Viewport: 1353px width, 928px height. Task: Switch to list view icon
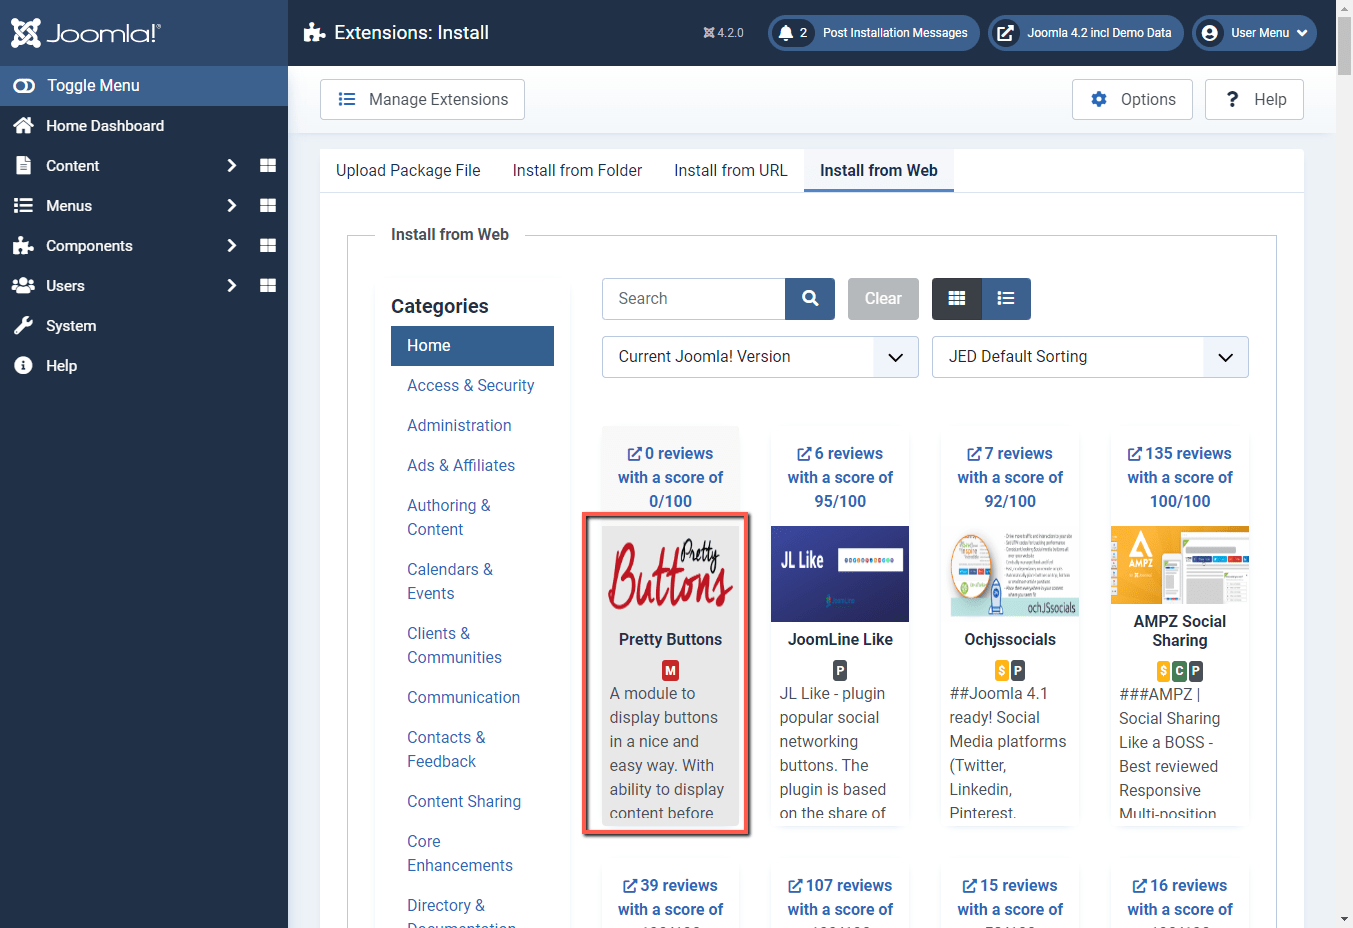pos(1006,298)
